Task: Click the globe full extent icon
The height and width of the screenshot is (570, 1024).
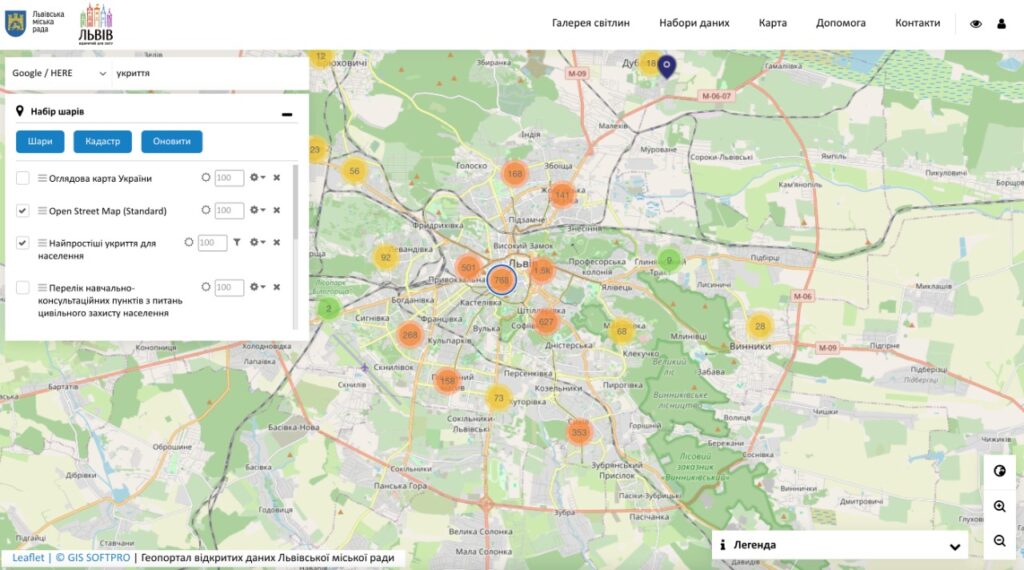Action: click(999, 473)
